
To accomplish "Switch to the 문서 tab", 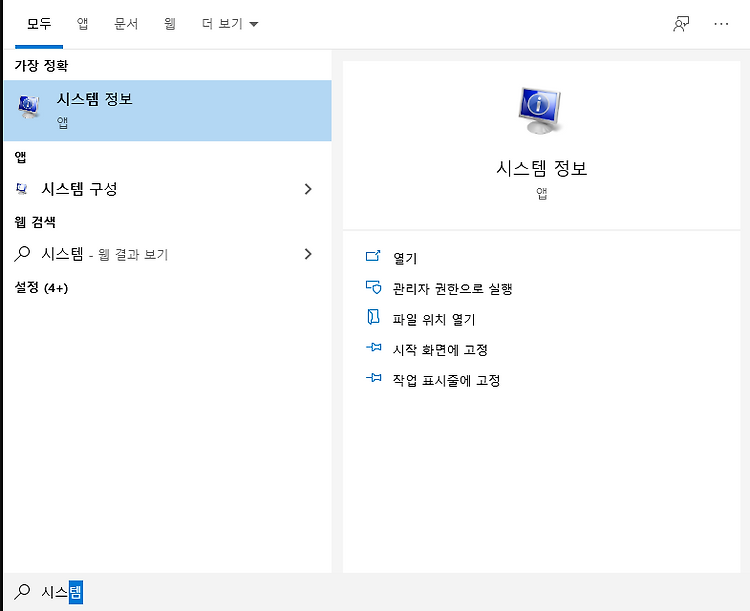I will pyautogui.click(x=126, y=23).
